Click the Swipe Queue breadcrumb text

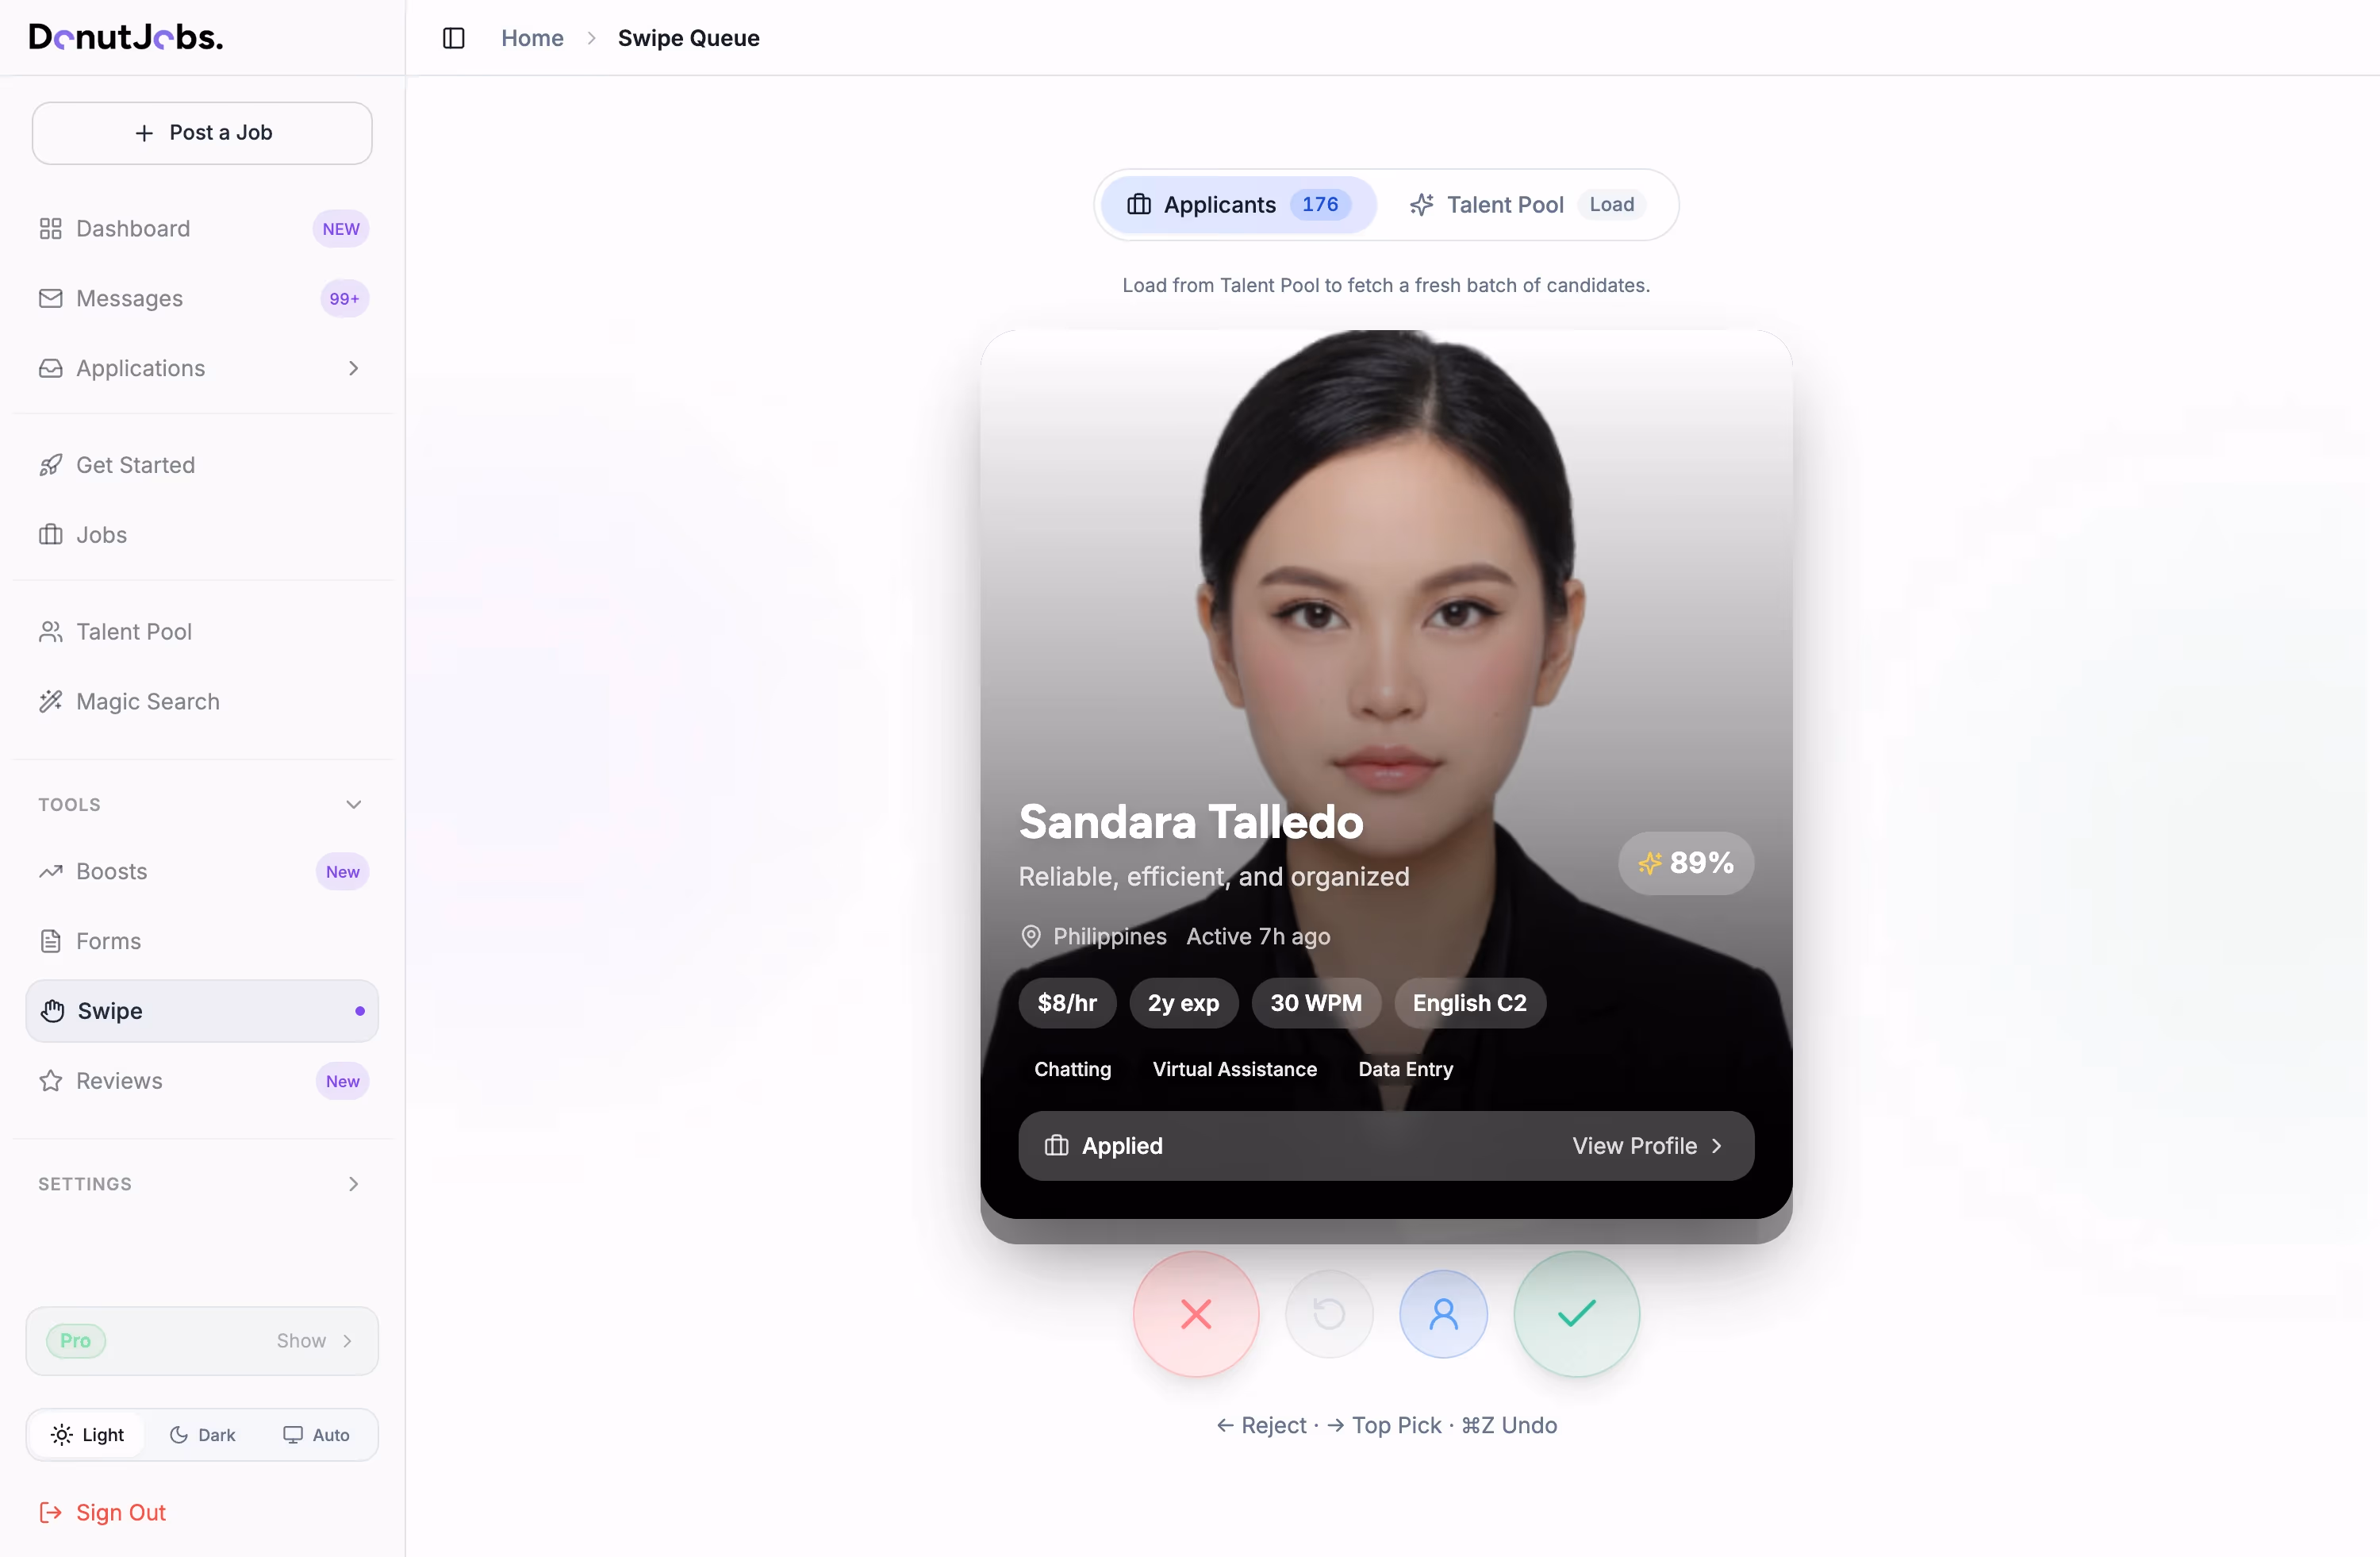[x=688, y=38]
